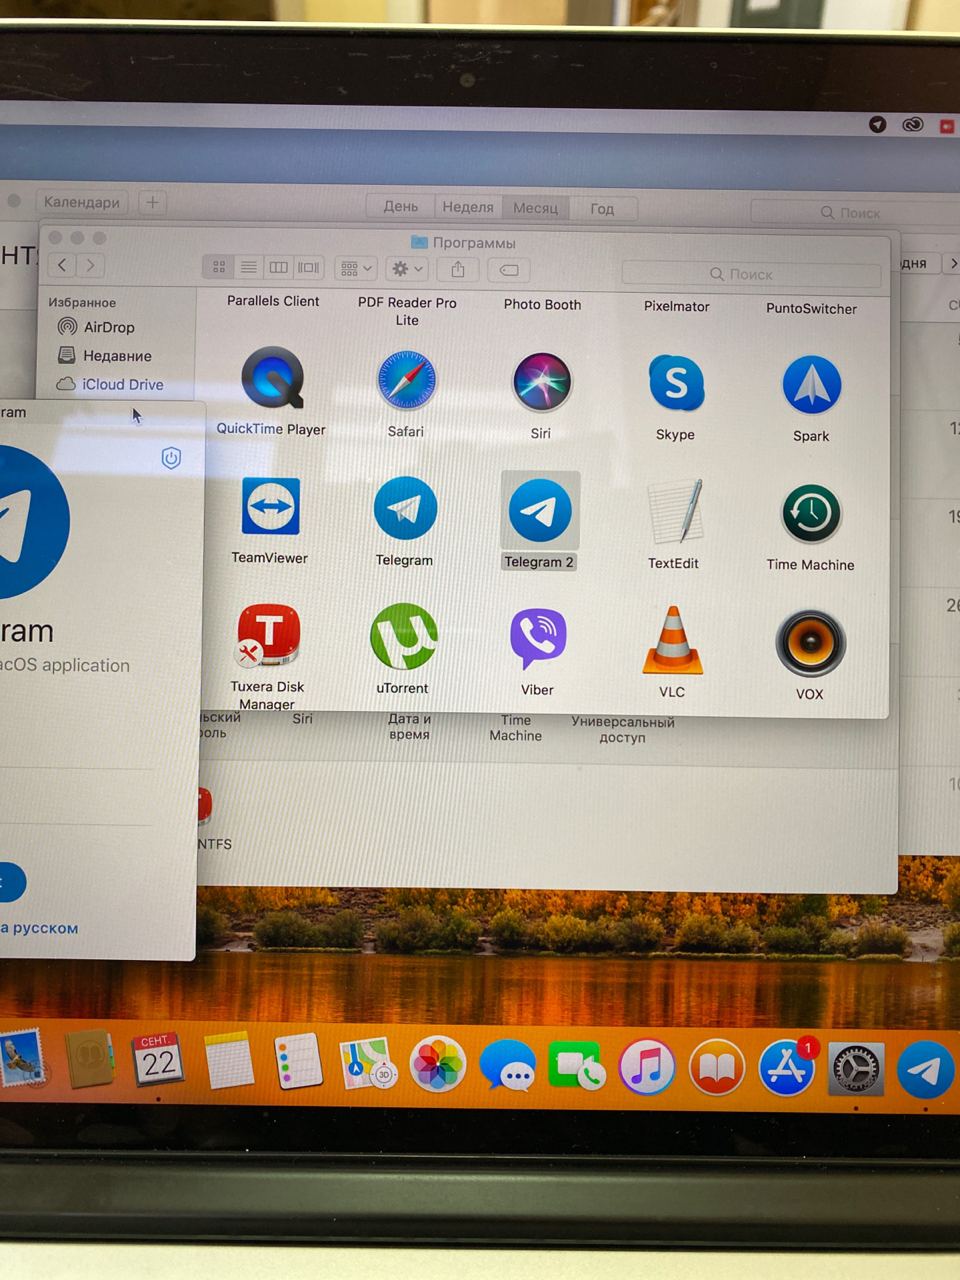Viewport: 960px width, 1280px height.
Task: Open QuickTime Player in Finder window
Action: 272,378
